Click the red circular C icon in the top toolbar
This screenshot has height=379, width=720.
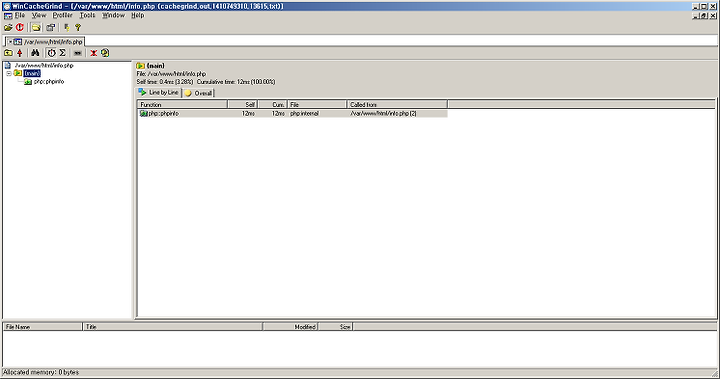click(x=20, y=28)
